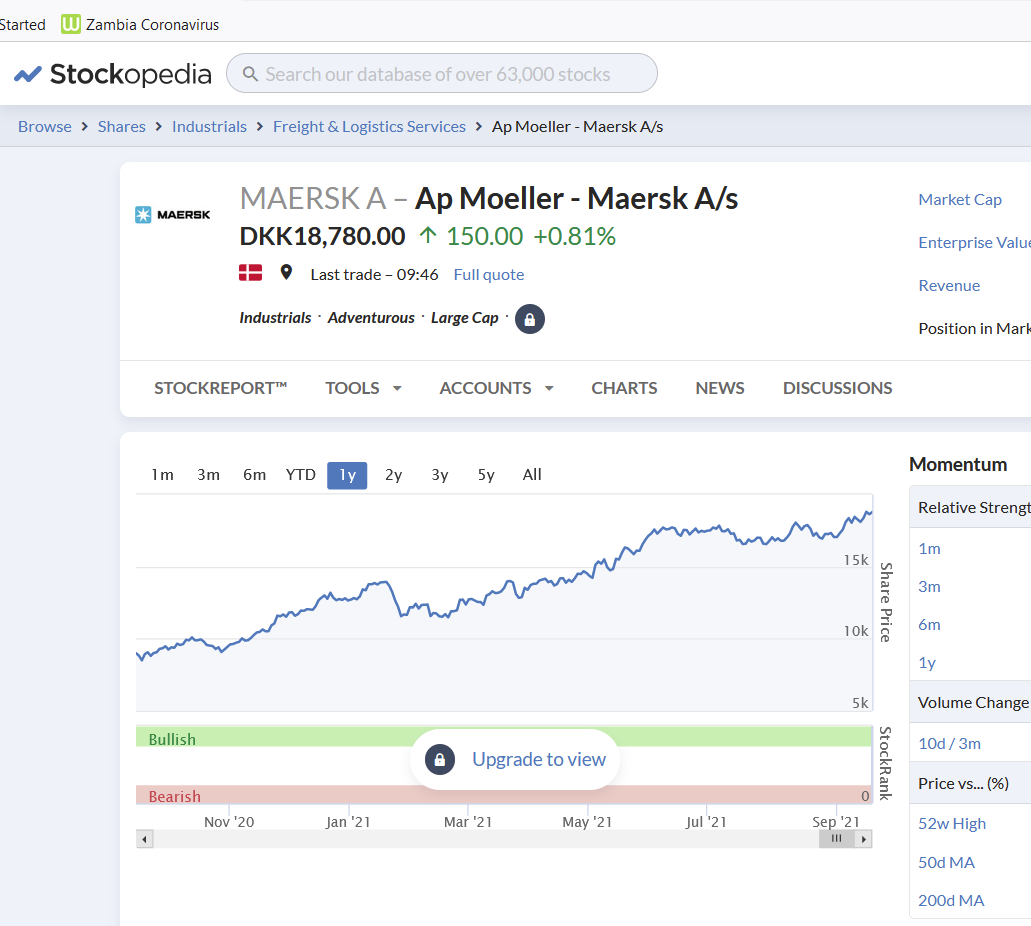
Task: Click Upgrade to view button
Action: coord(515,760)
